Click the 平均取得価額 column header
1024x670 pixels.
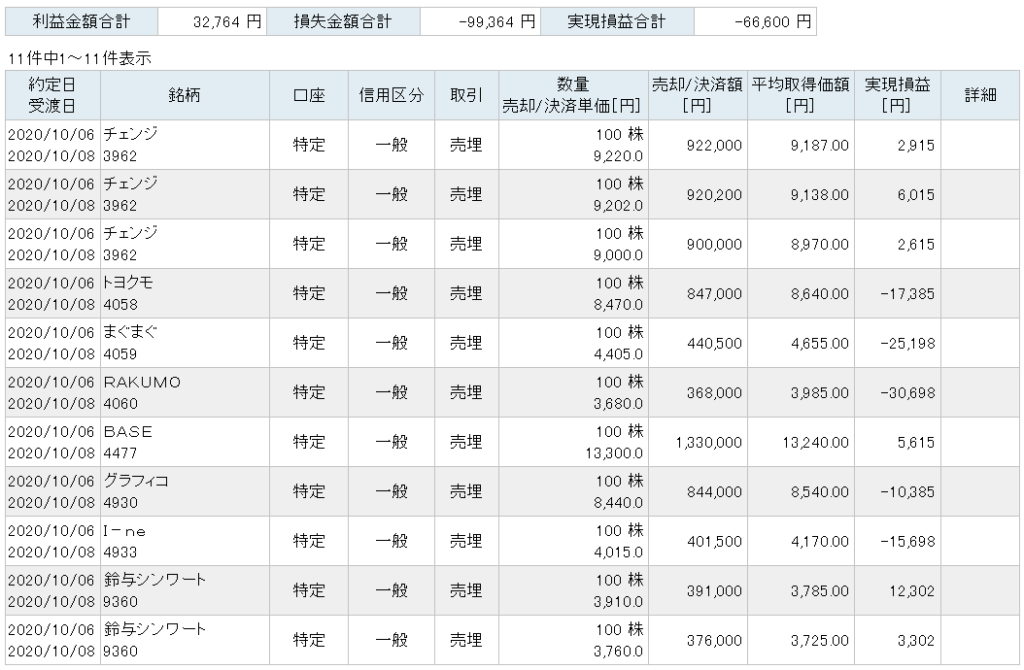(801, 95)
